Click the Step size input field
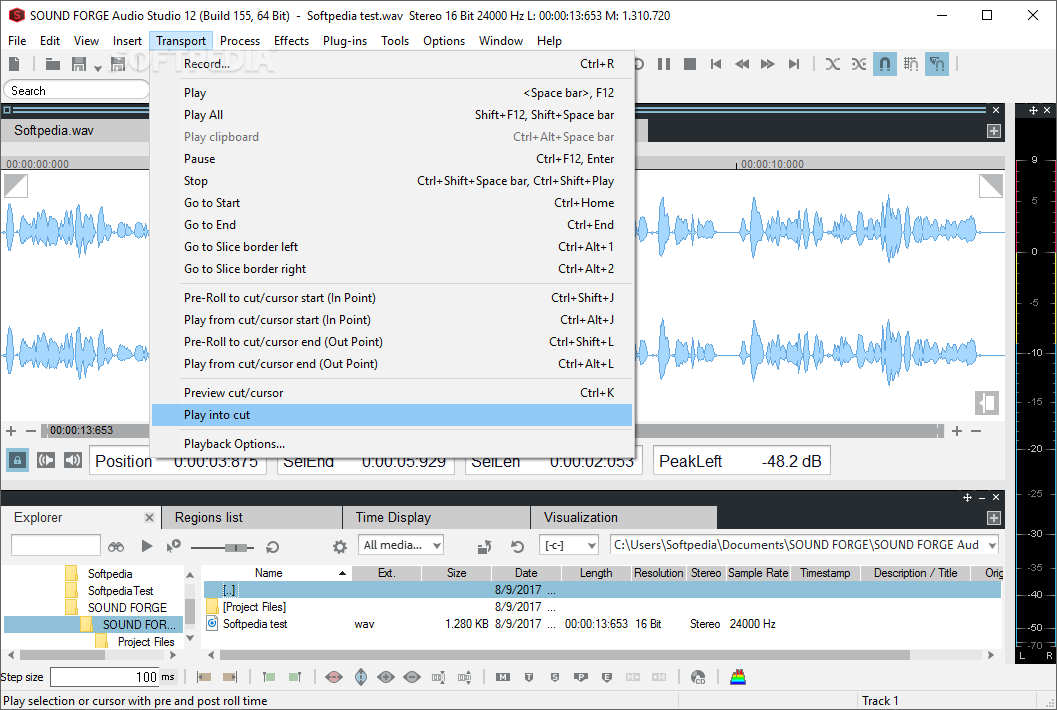Image resolution: width=1057 pixels, height=710 pixels. [x=104, y=677]
